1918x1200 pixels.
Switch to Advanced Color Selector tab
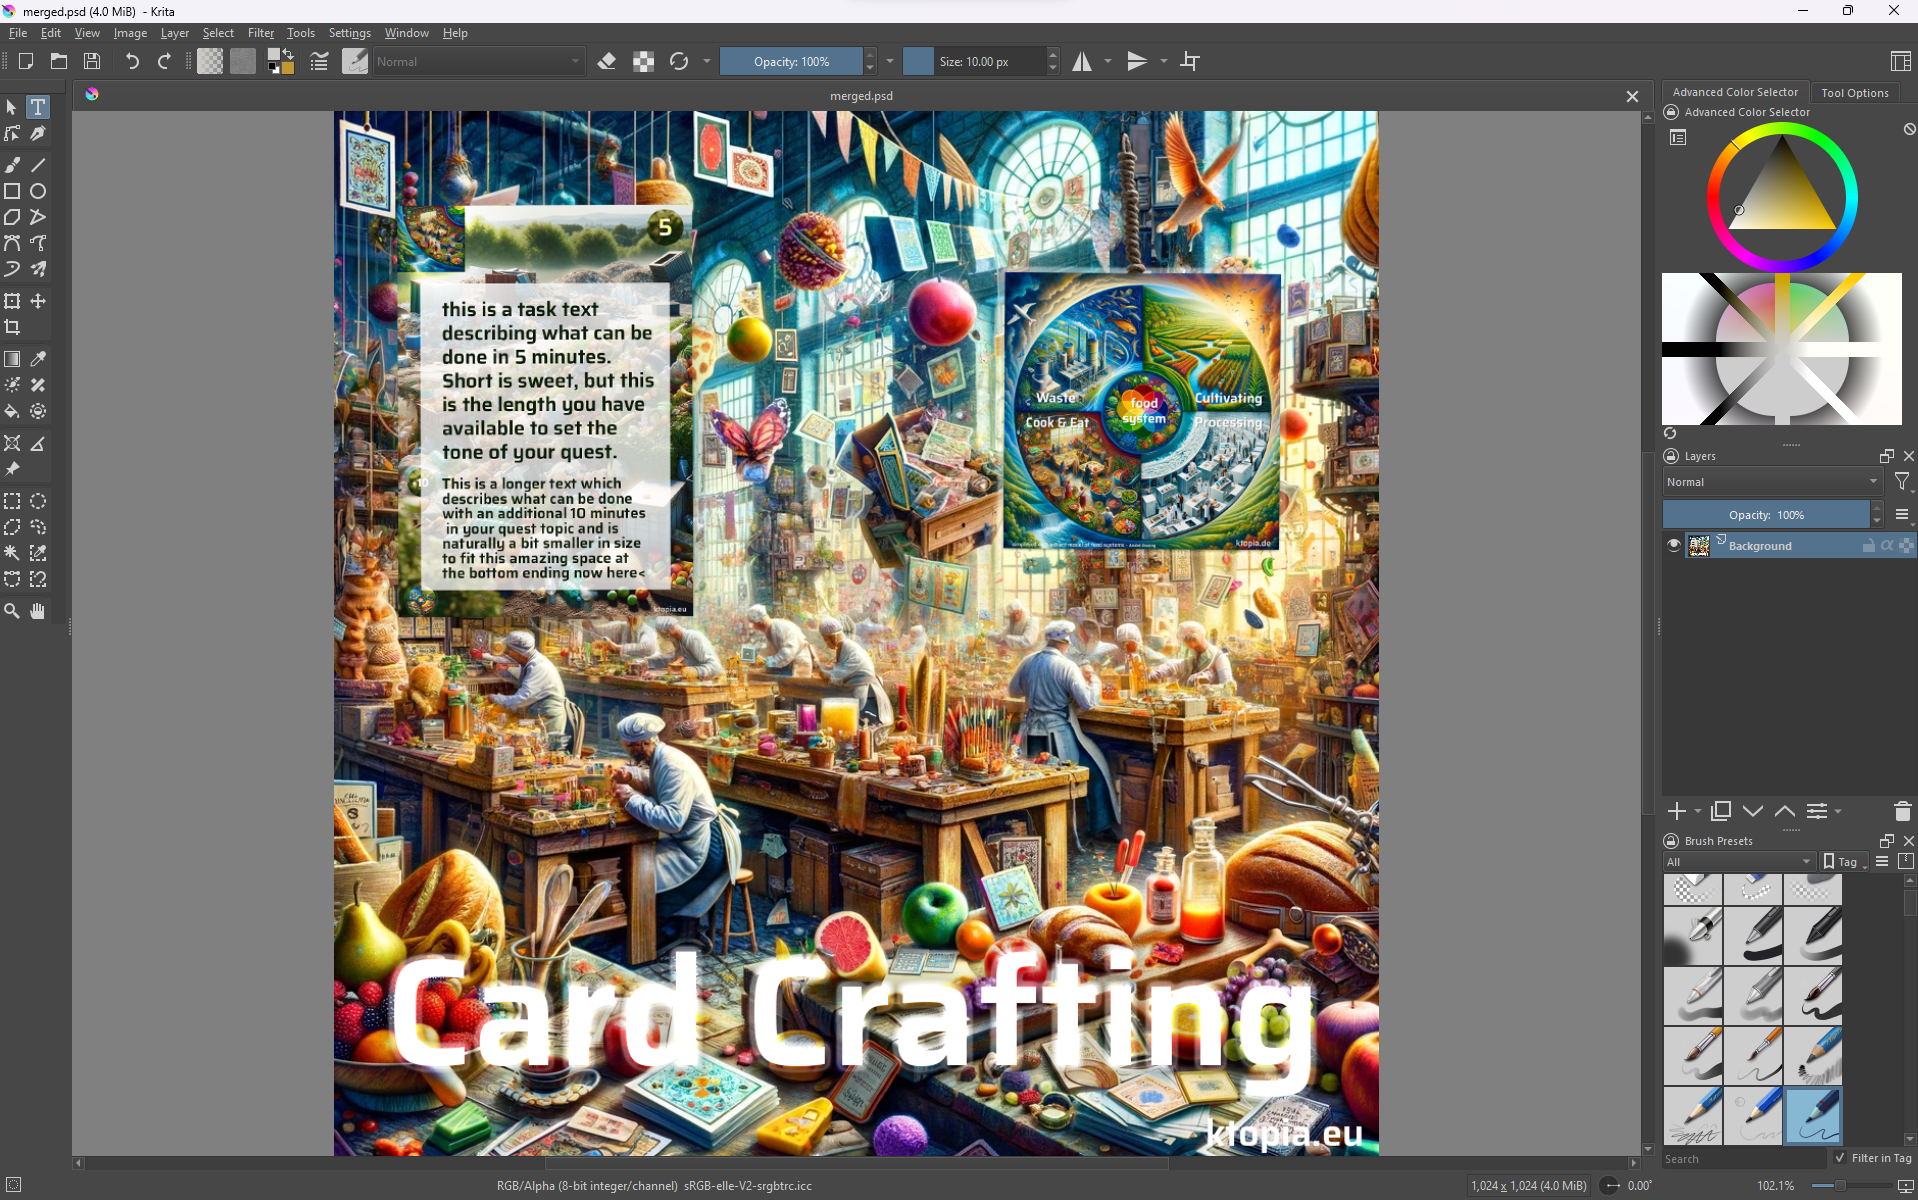coord(1735,92)
